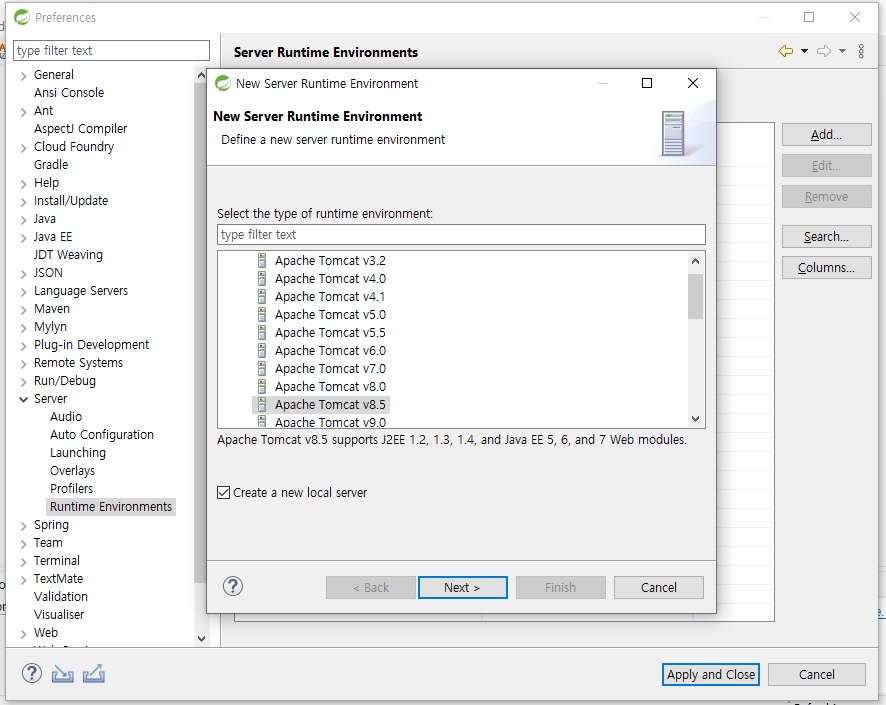Select Apache Tomcat v9.0 in the list
The image size is (886, 705).
click(330, 422)
